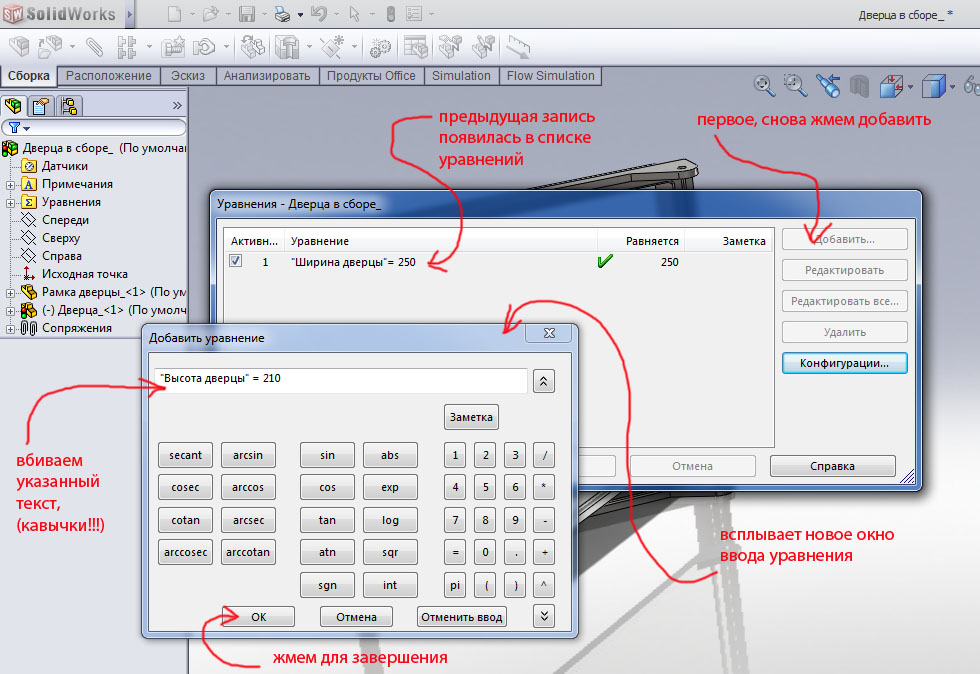Open the FeatureManager design tree tab
980x674 pixels.
pyautogui.click(x=15, y=106)
